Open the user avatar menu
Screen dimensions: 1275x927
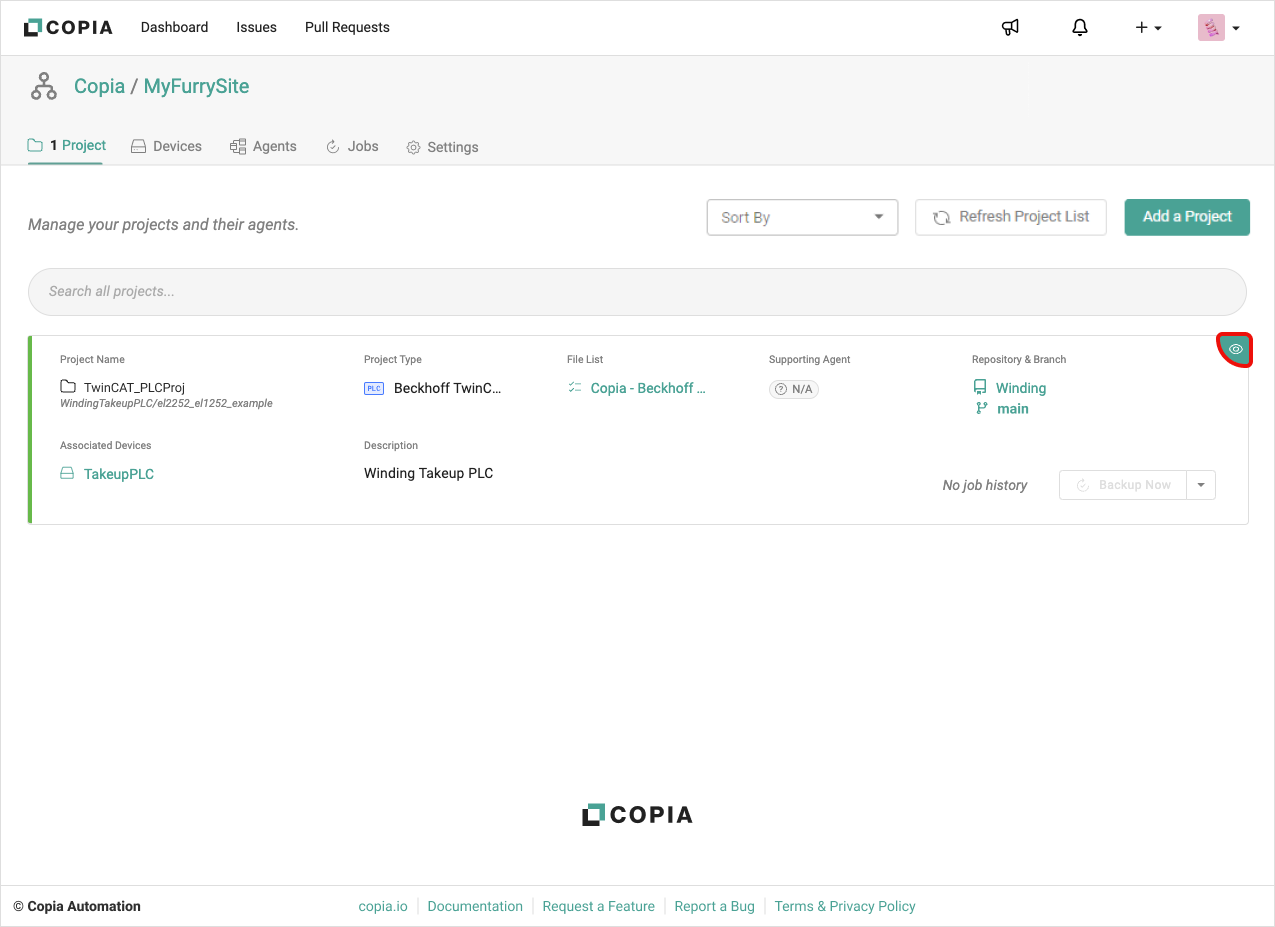[1218, 28]
